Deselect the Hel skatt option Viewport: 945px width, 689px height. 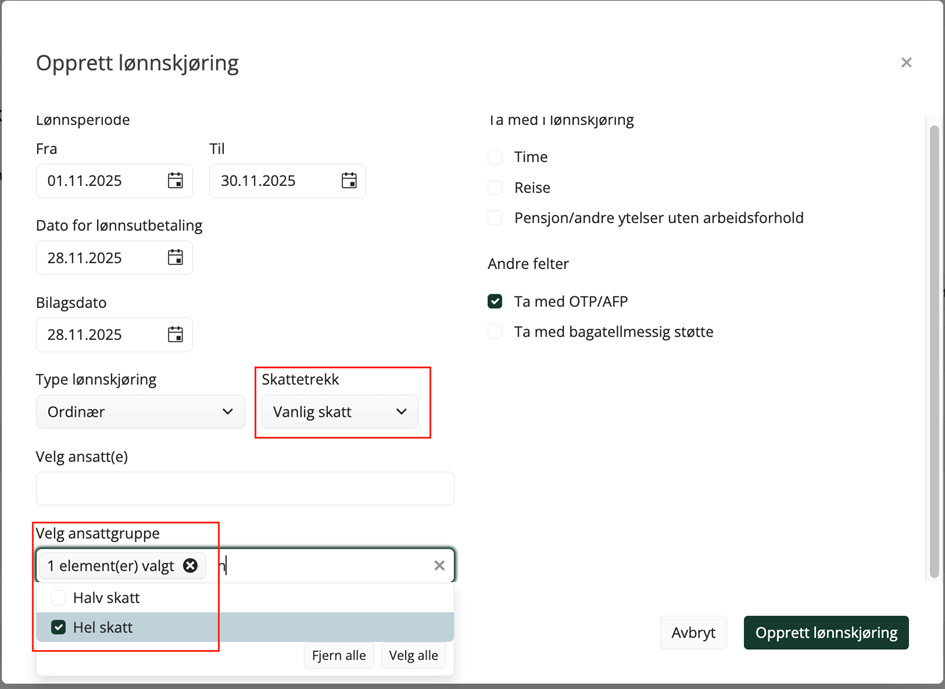click(x=59, y=628)
